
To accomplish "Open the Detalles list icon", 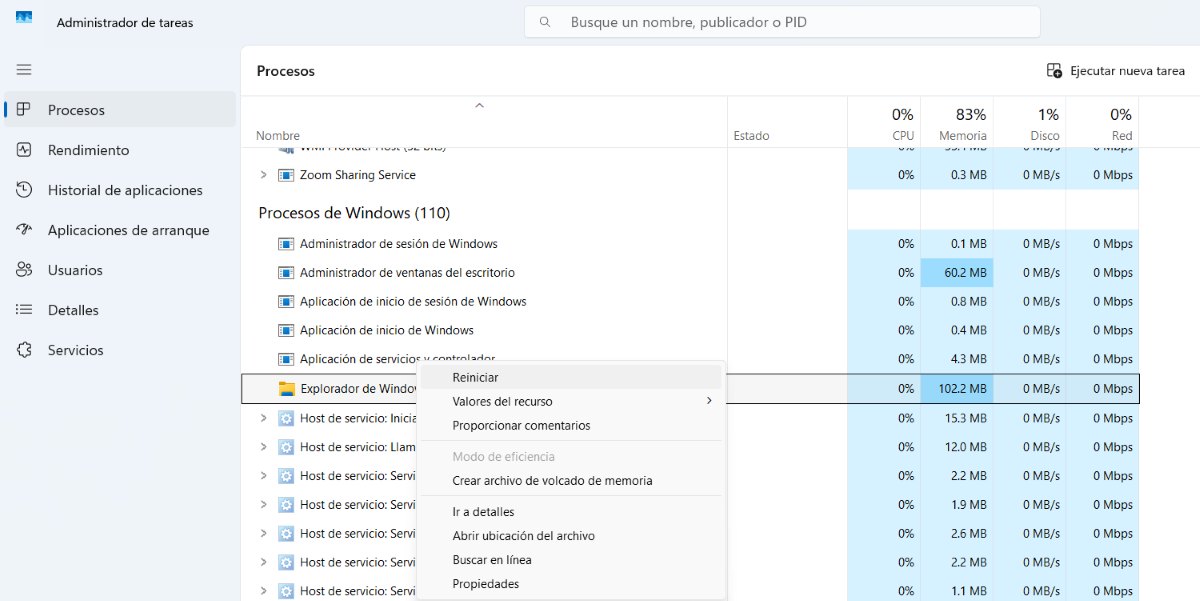I will (x=25, y=310).
